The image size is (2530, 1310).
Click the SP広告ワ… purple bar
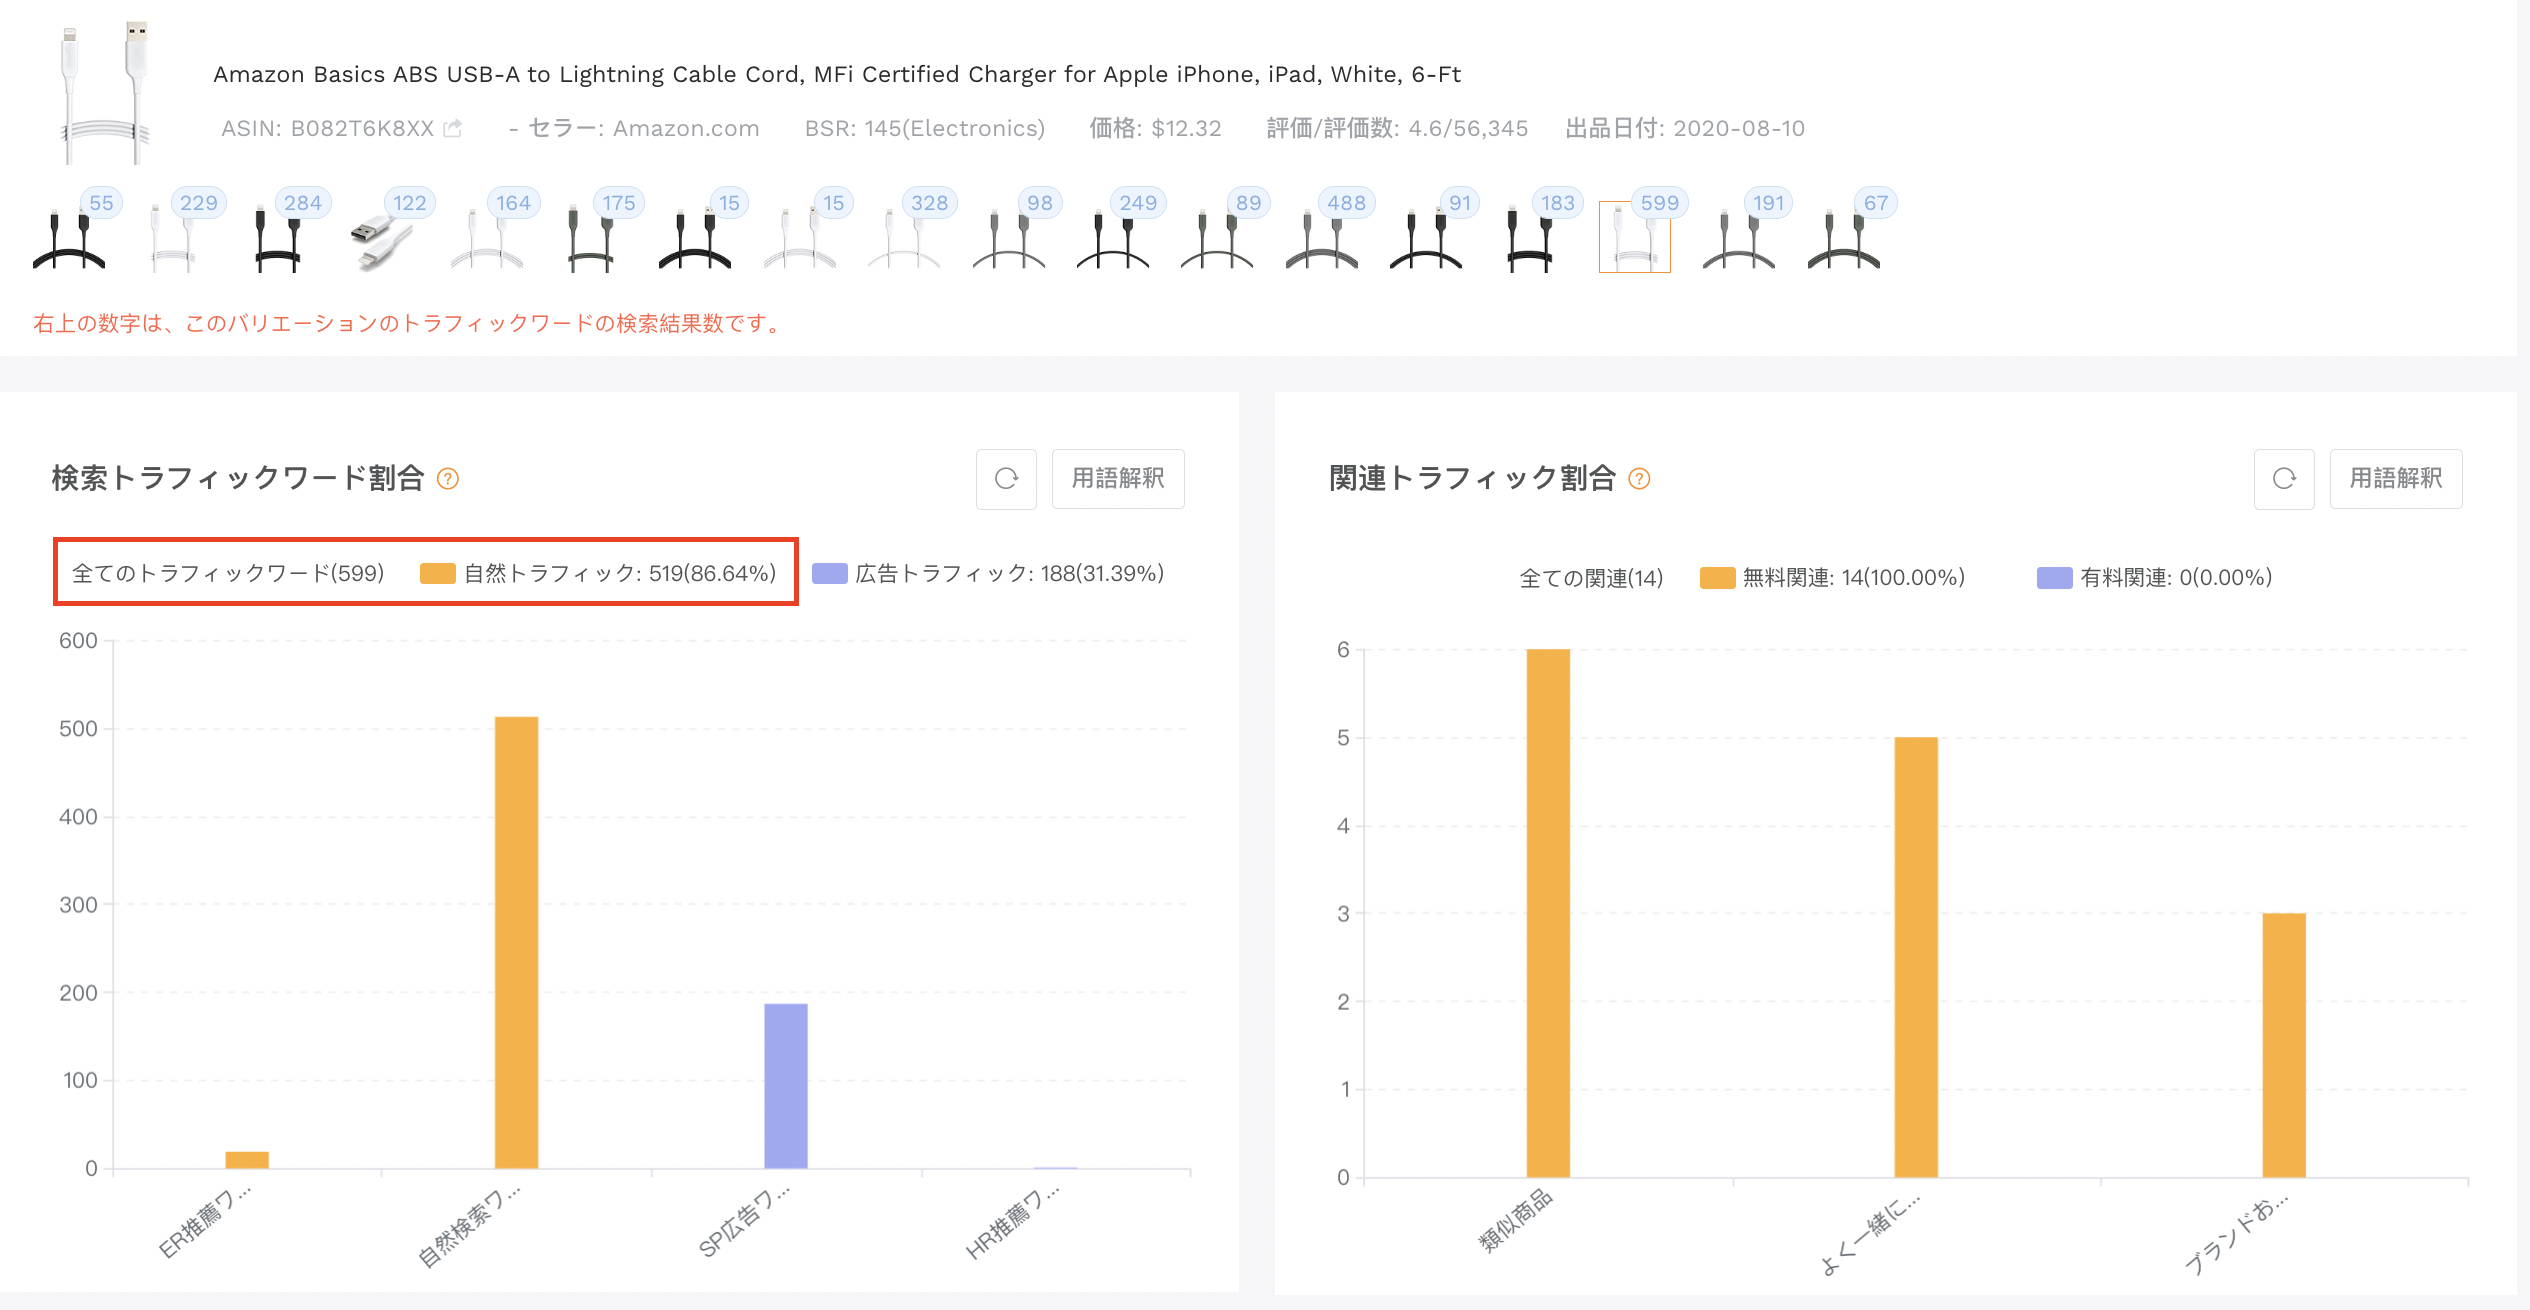click(x=786, y=1086)
